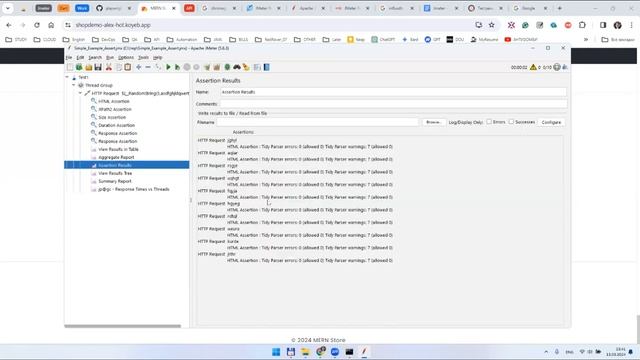Click the Open file toolbar icon
The width and height of the screenshot is (640, 360).
point(89,67)
